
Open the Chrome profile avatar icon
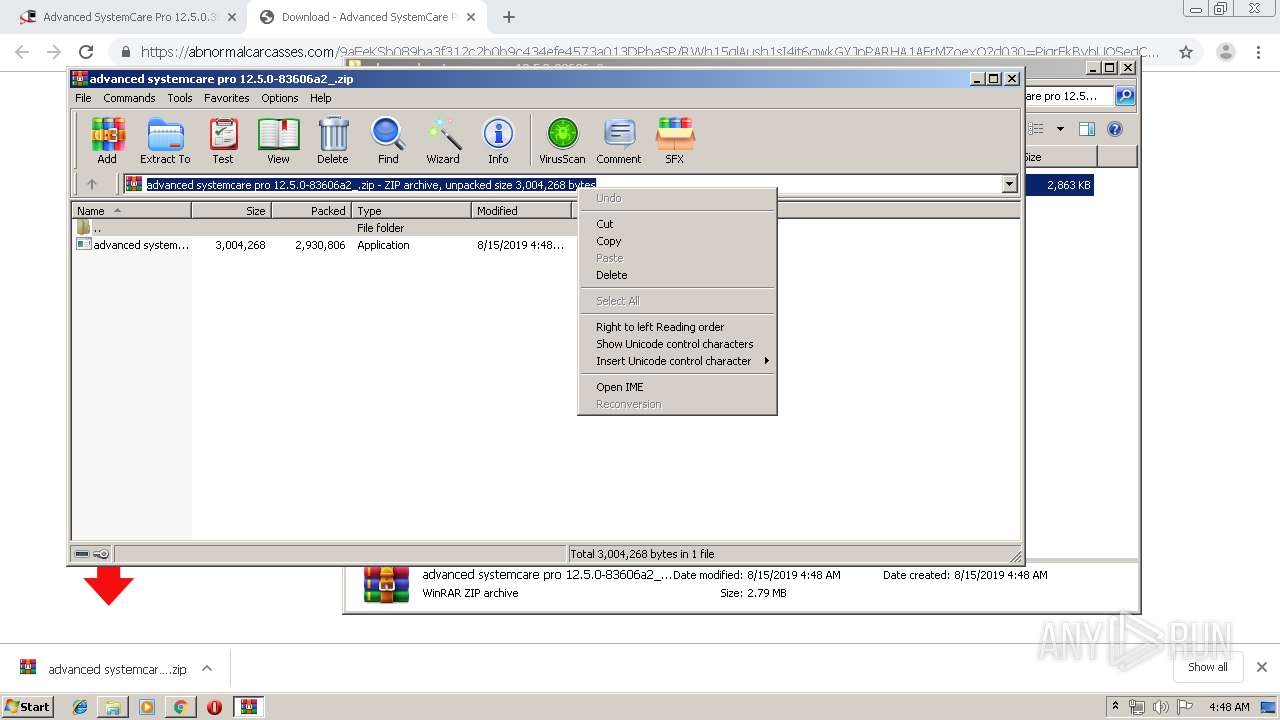(1225, 52)
